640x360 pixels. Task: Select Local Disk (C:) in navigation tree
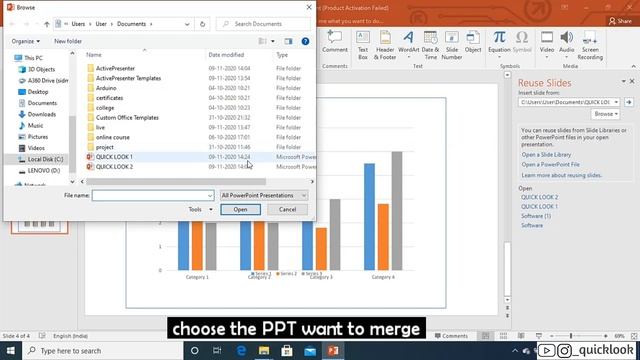pyautogui.click(x=45, y=159)
